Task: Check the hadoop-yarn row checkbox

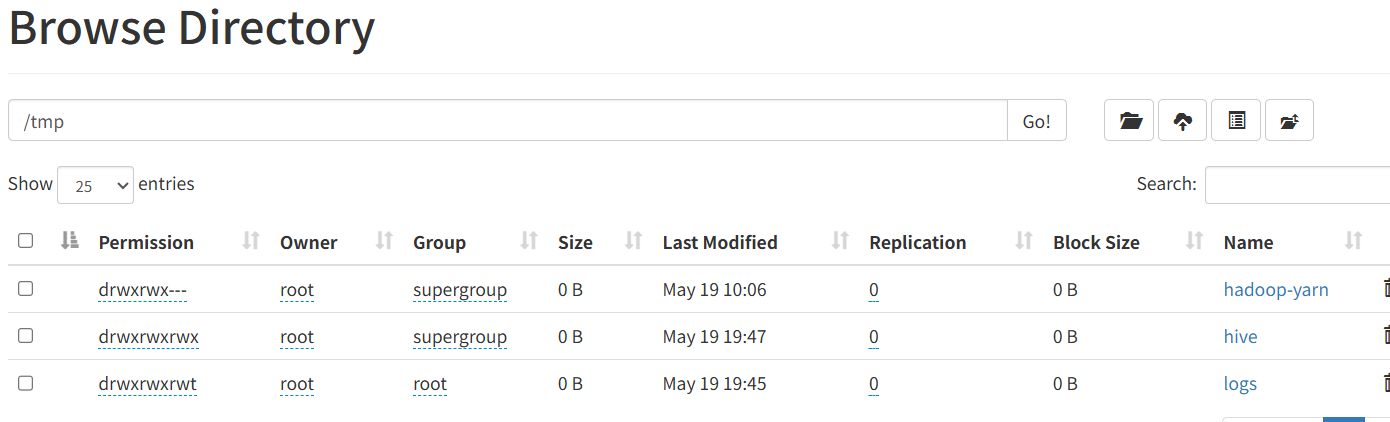Action: 26,289
